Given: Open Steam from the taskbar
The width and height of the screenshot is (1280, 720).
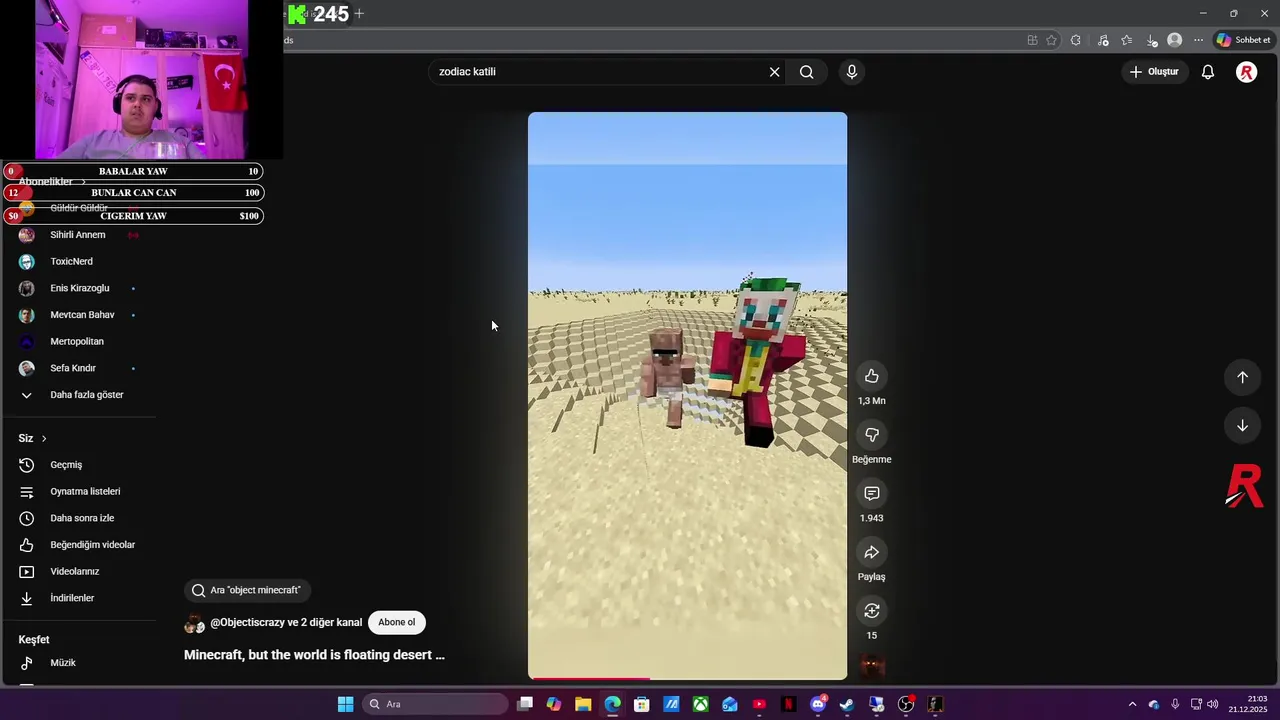Looking at the screenshot, I should (x=847, y=704).
